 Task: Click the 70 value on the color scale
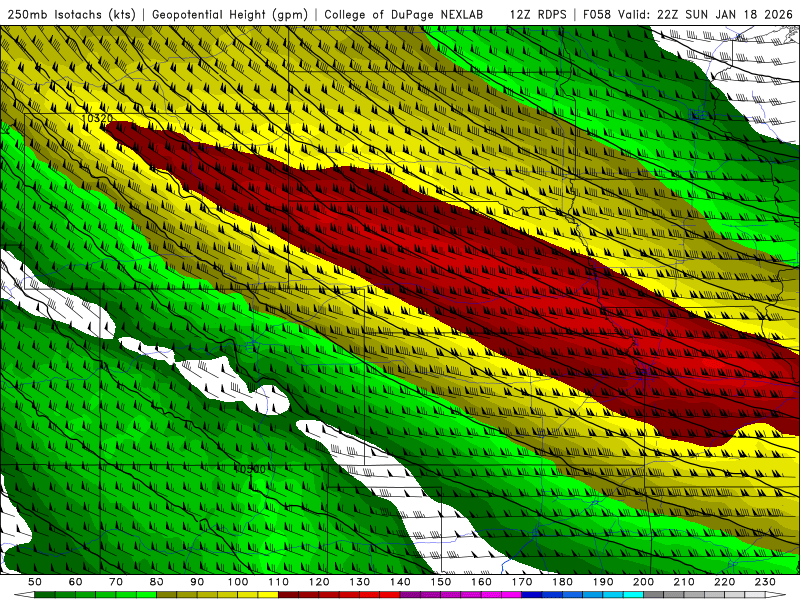tap(116, 582)
